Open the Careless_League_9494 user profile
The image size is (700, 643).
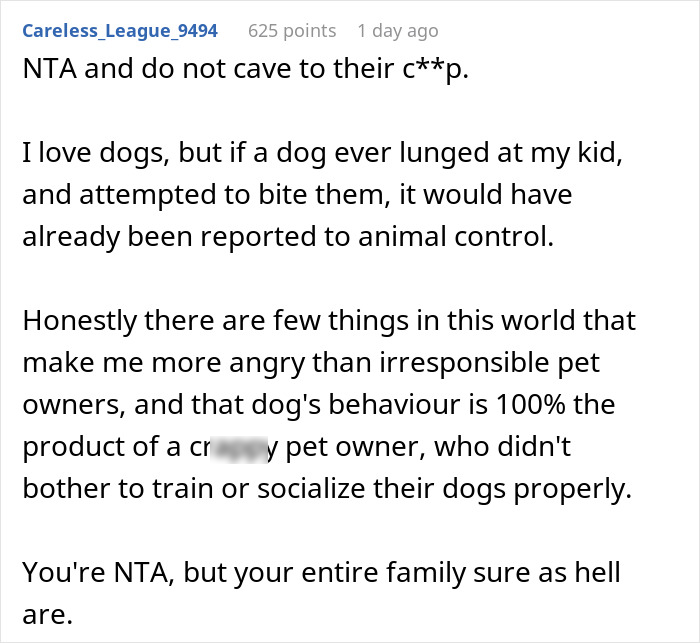coord(119,30)
